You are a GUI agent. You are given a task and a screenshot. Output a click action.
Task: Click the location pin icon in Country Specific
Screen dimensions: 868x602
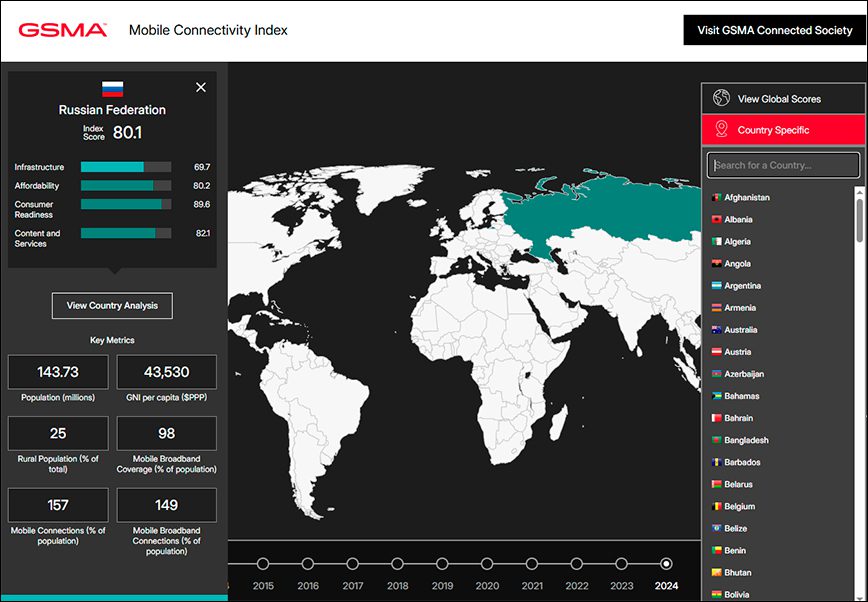pyautogui.click(x=721, y=129)
